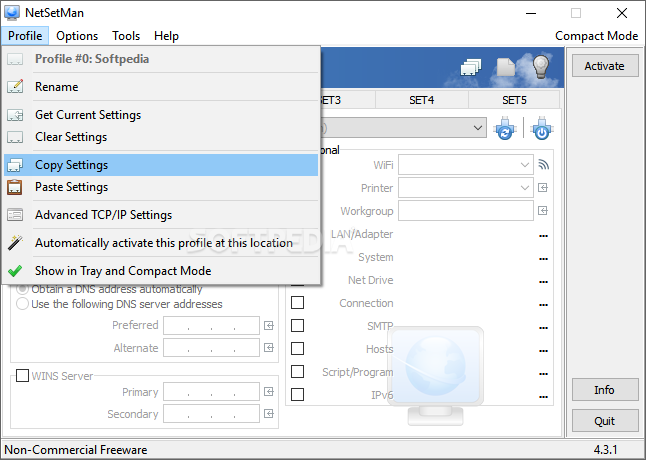Open IPv6 settings ellipsis

(543, 397)
